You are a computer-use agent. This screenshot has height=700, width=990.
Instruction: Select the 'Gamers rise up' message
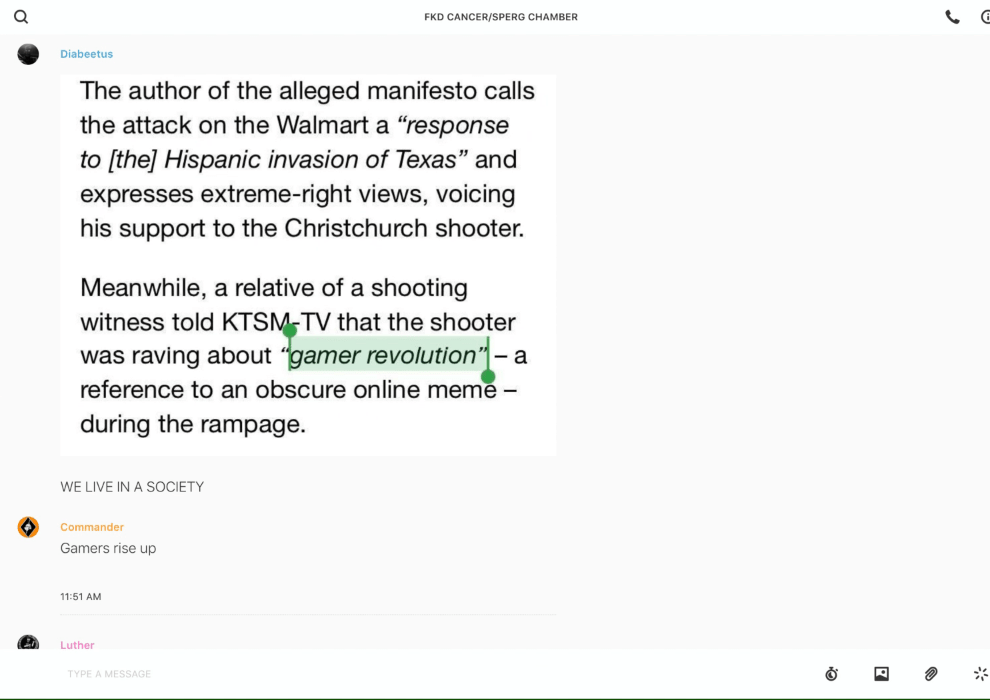pos(108,549)
